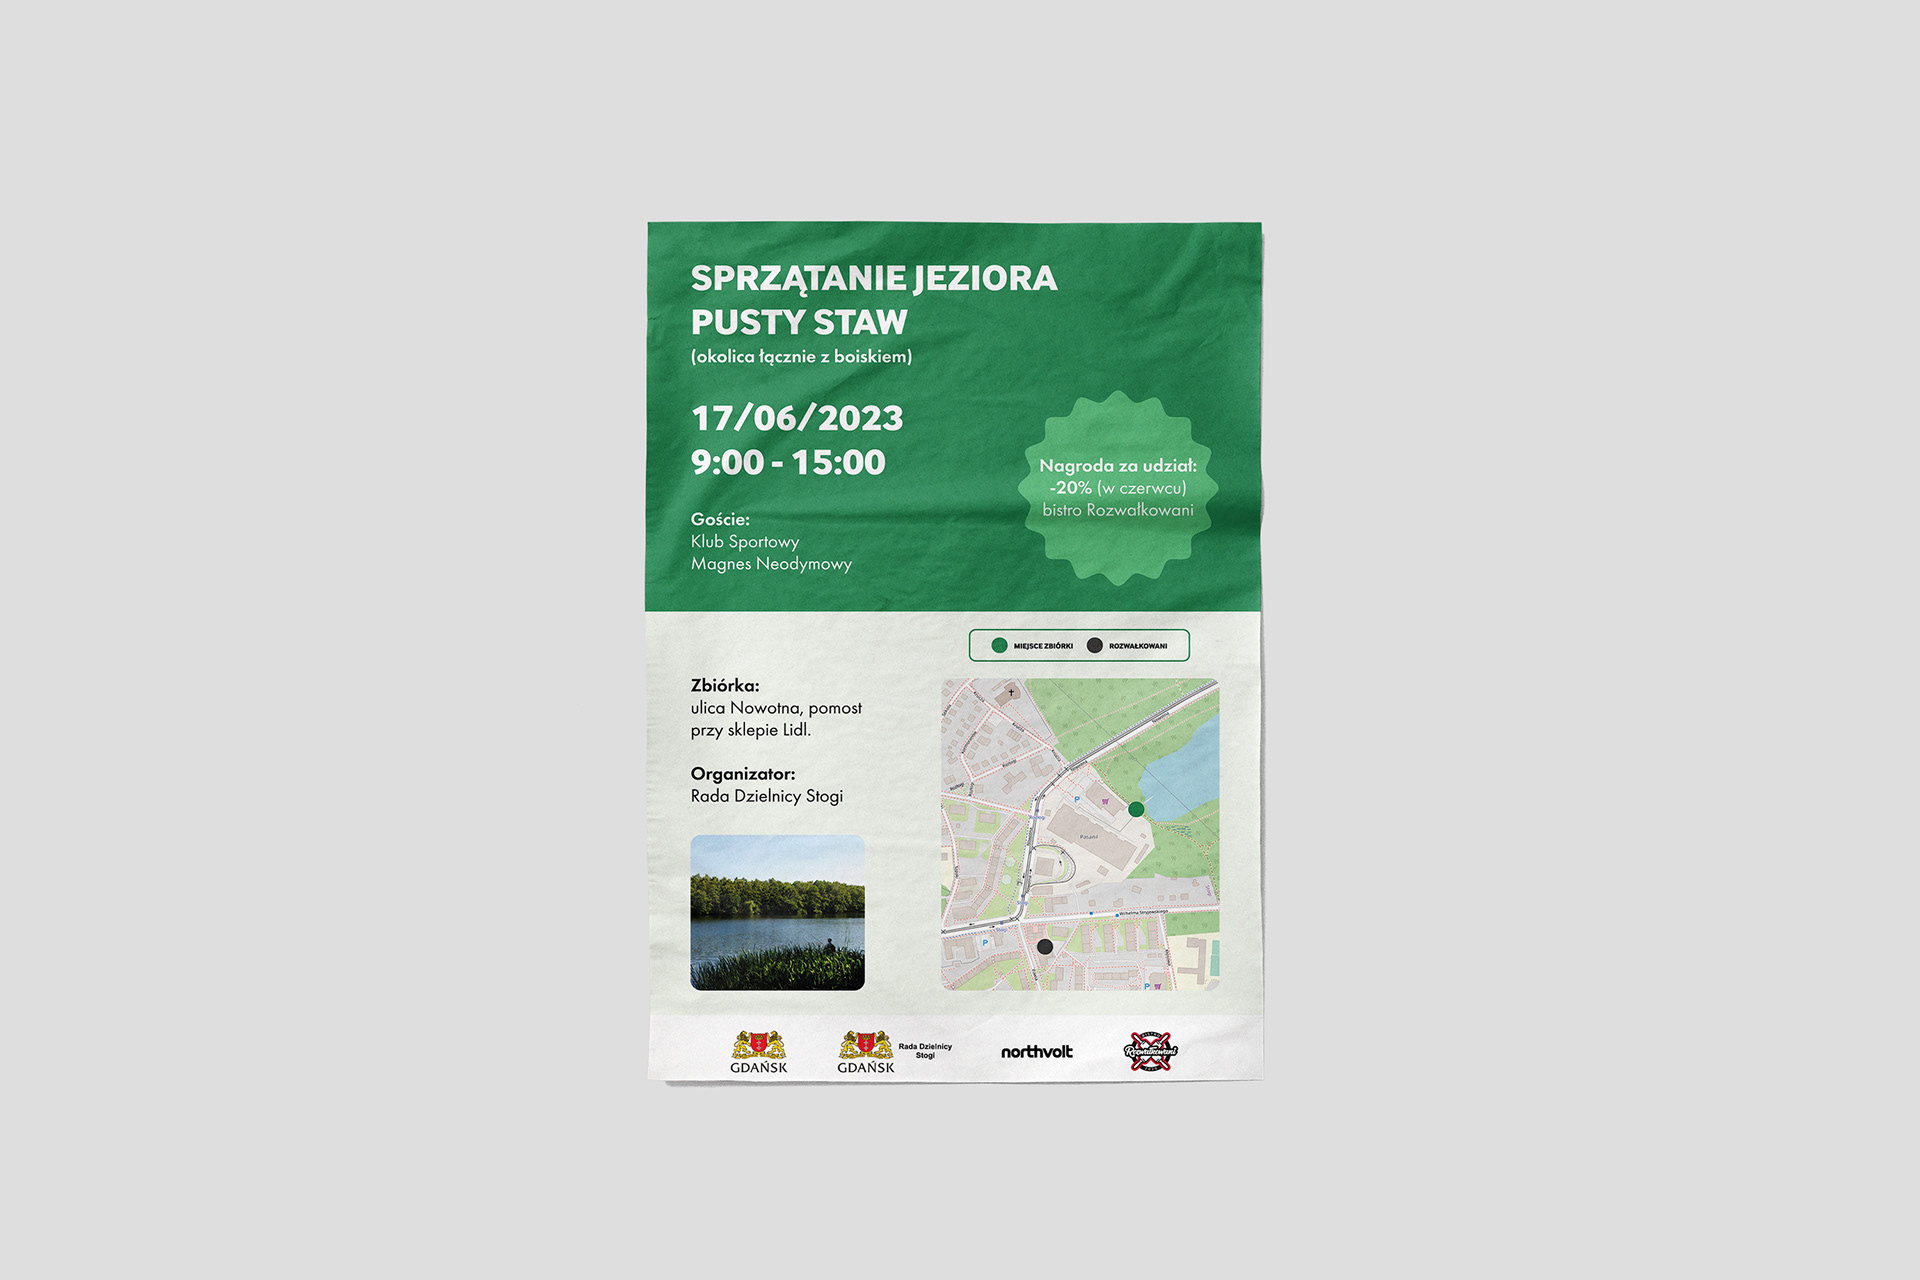The image size is (1920, 1280).
Task: Click the Organizator heading
Action: point(743,773)
